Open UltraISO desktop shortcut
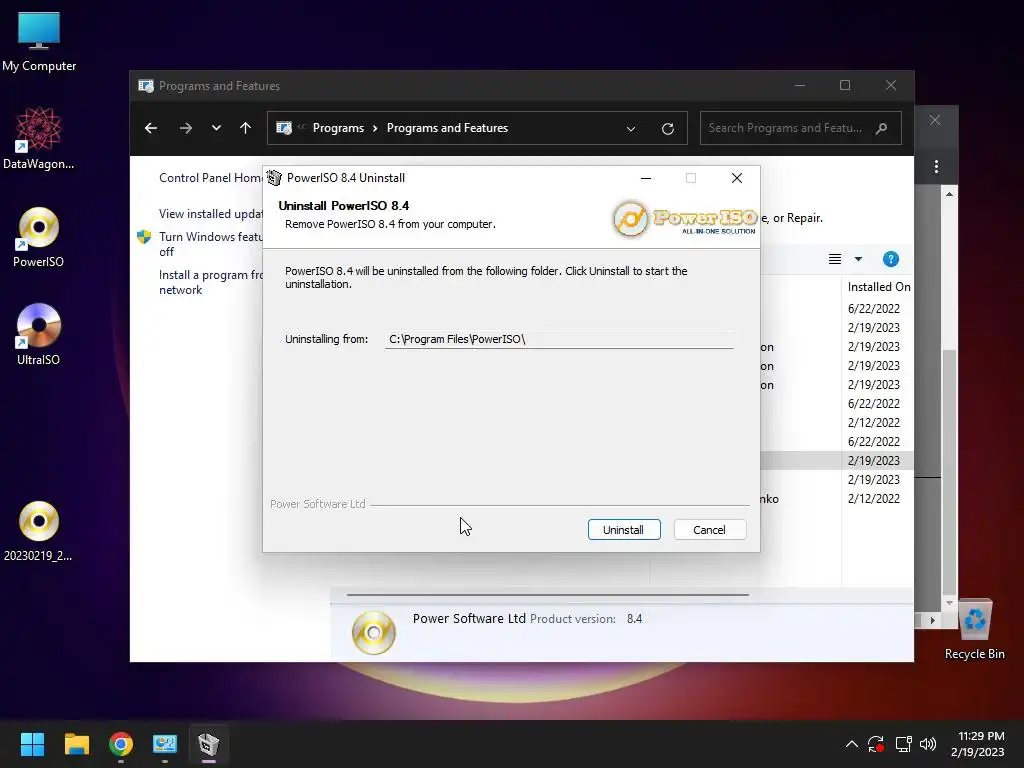Image resolution: width=1024 pixels, height=768 pixels. point(39,334)
